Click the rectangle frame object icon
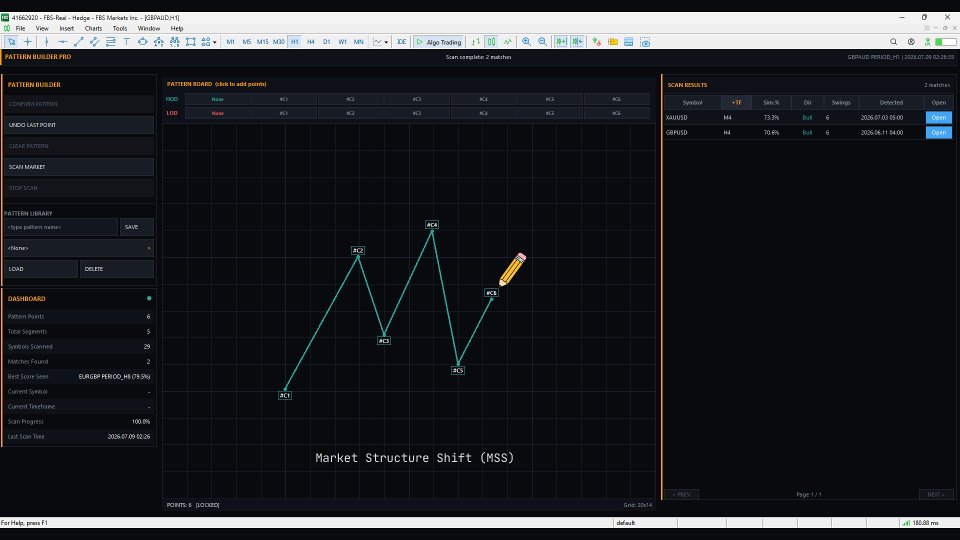 click(x=190, y=42)
